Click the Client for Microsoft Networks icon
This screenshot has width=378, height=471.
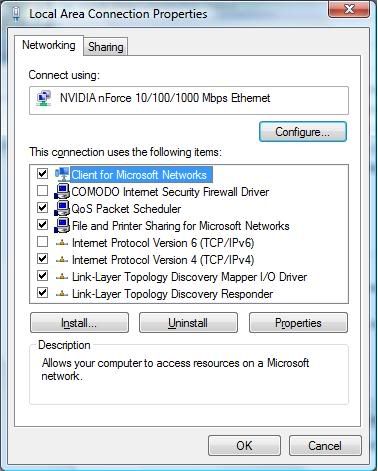click(x=62, y=174)
